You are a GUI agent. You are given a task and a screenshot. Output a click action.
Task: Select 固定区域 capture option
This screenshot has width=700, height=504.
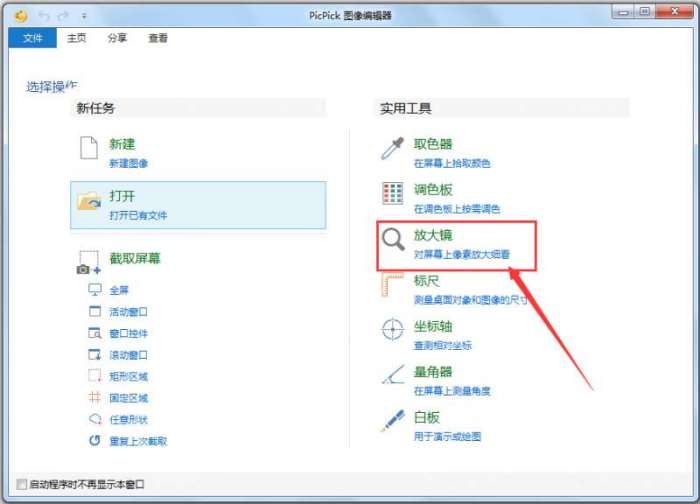pyautogui.click(x=129, y=398)
